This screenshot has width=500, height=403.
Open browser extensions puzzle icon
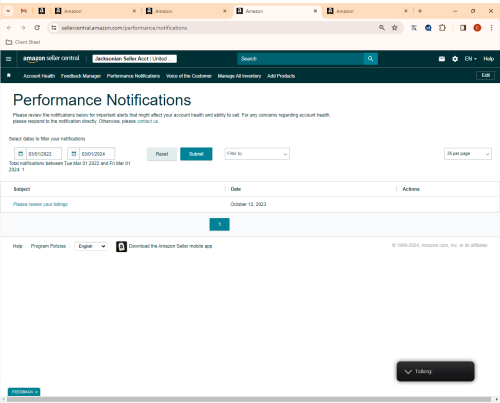click(x=442, y=28)
